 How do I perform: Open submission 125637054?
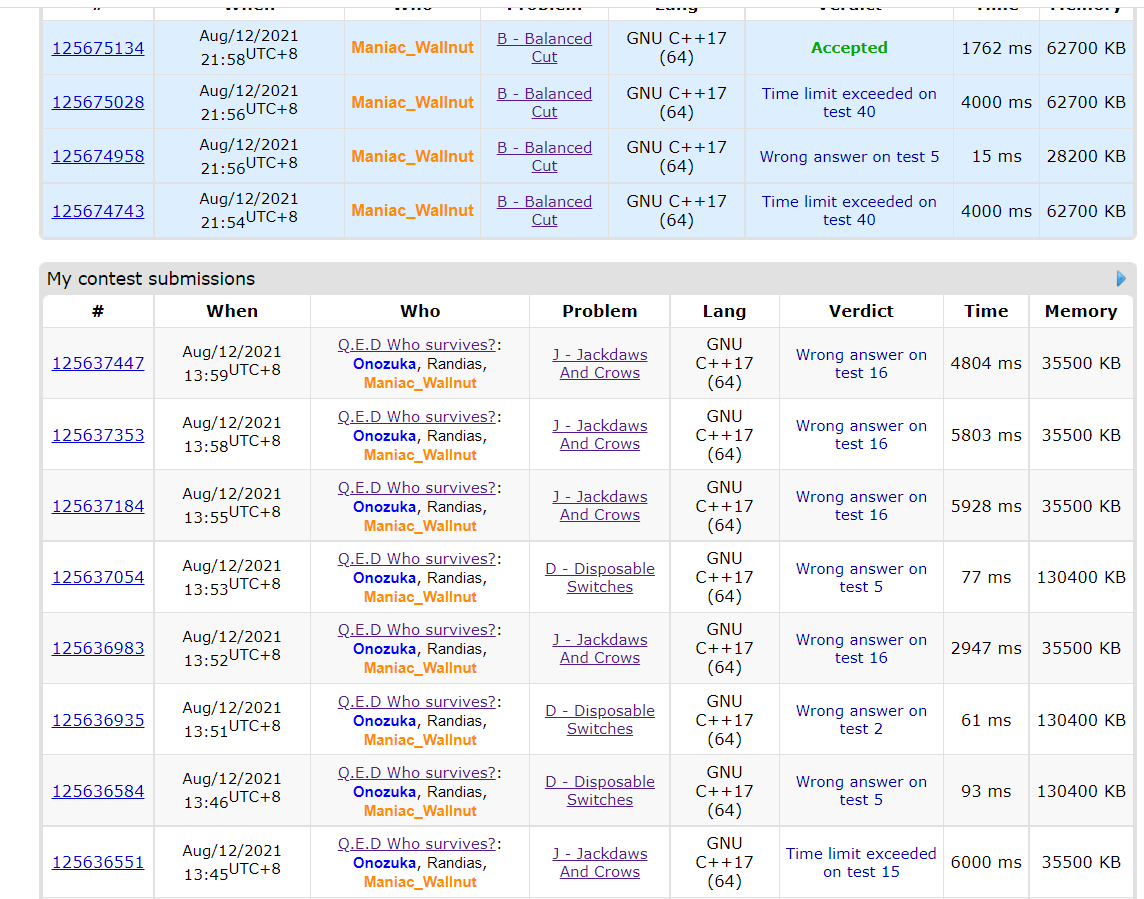click(98, 577)
